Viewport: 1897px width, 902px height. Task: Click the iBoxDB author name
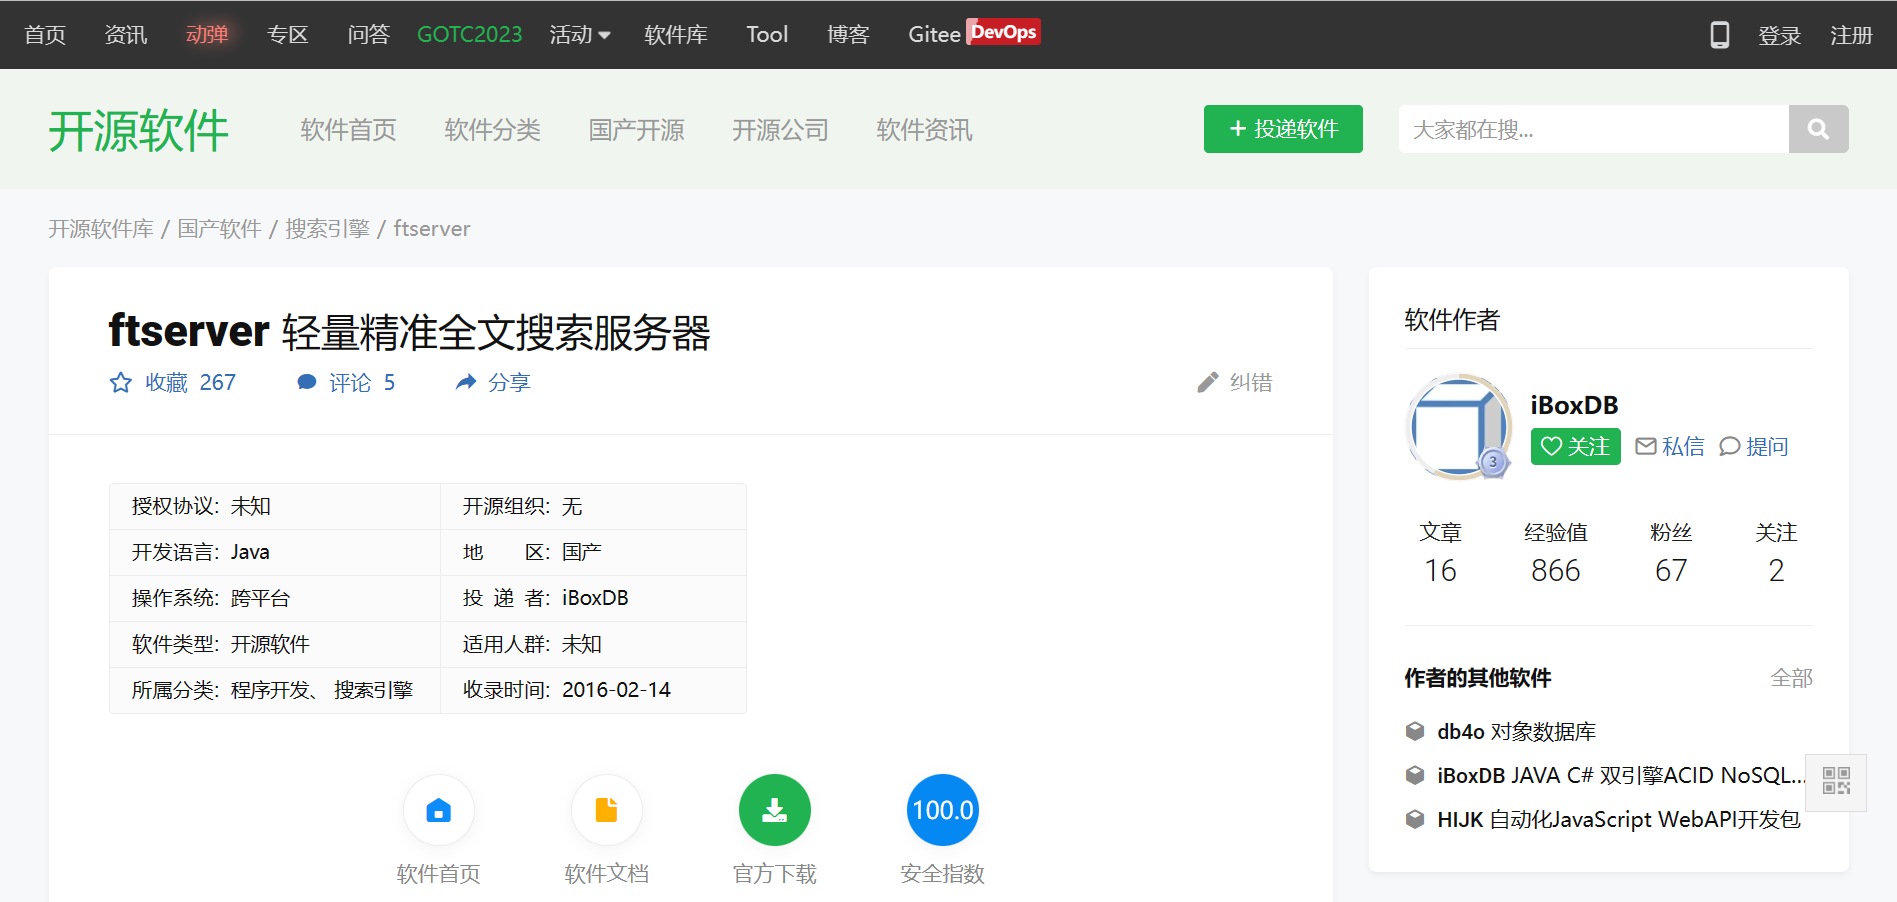1574,405
